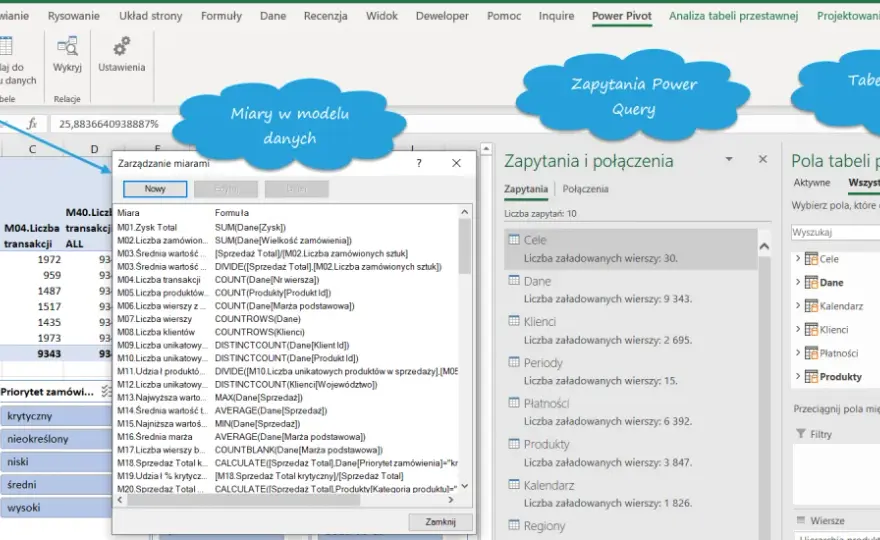Viewport: 880px width, 540px height.
Task: Select measure M01.Zysk Total row
Action: coord(286,227)
